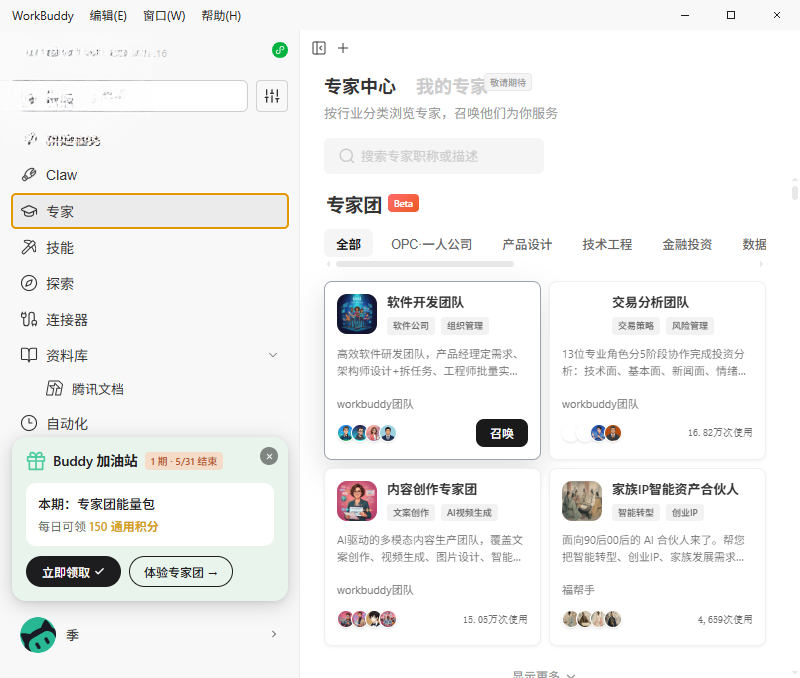Close the Buddy 加油站 promo card
Screen dimensions: 800x678
coord(269,456)
